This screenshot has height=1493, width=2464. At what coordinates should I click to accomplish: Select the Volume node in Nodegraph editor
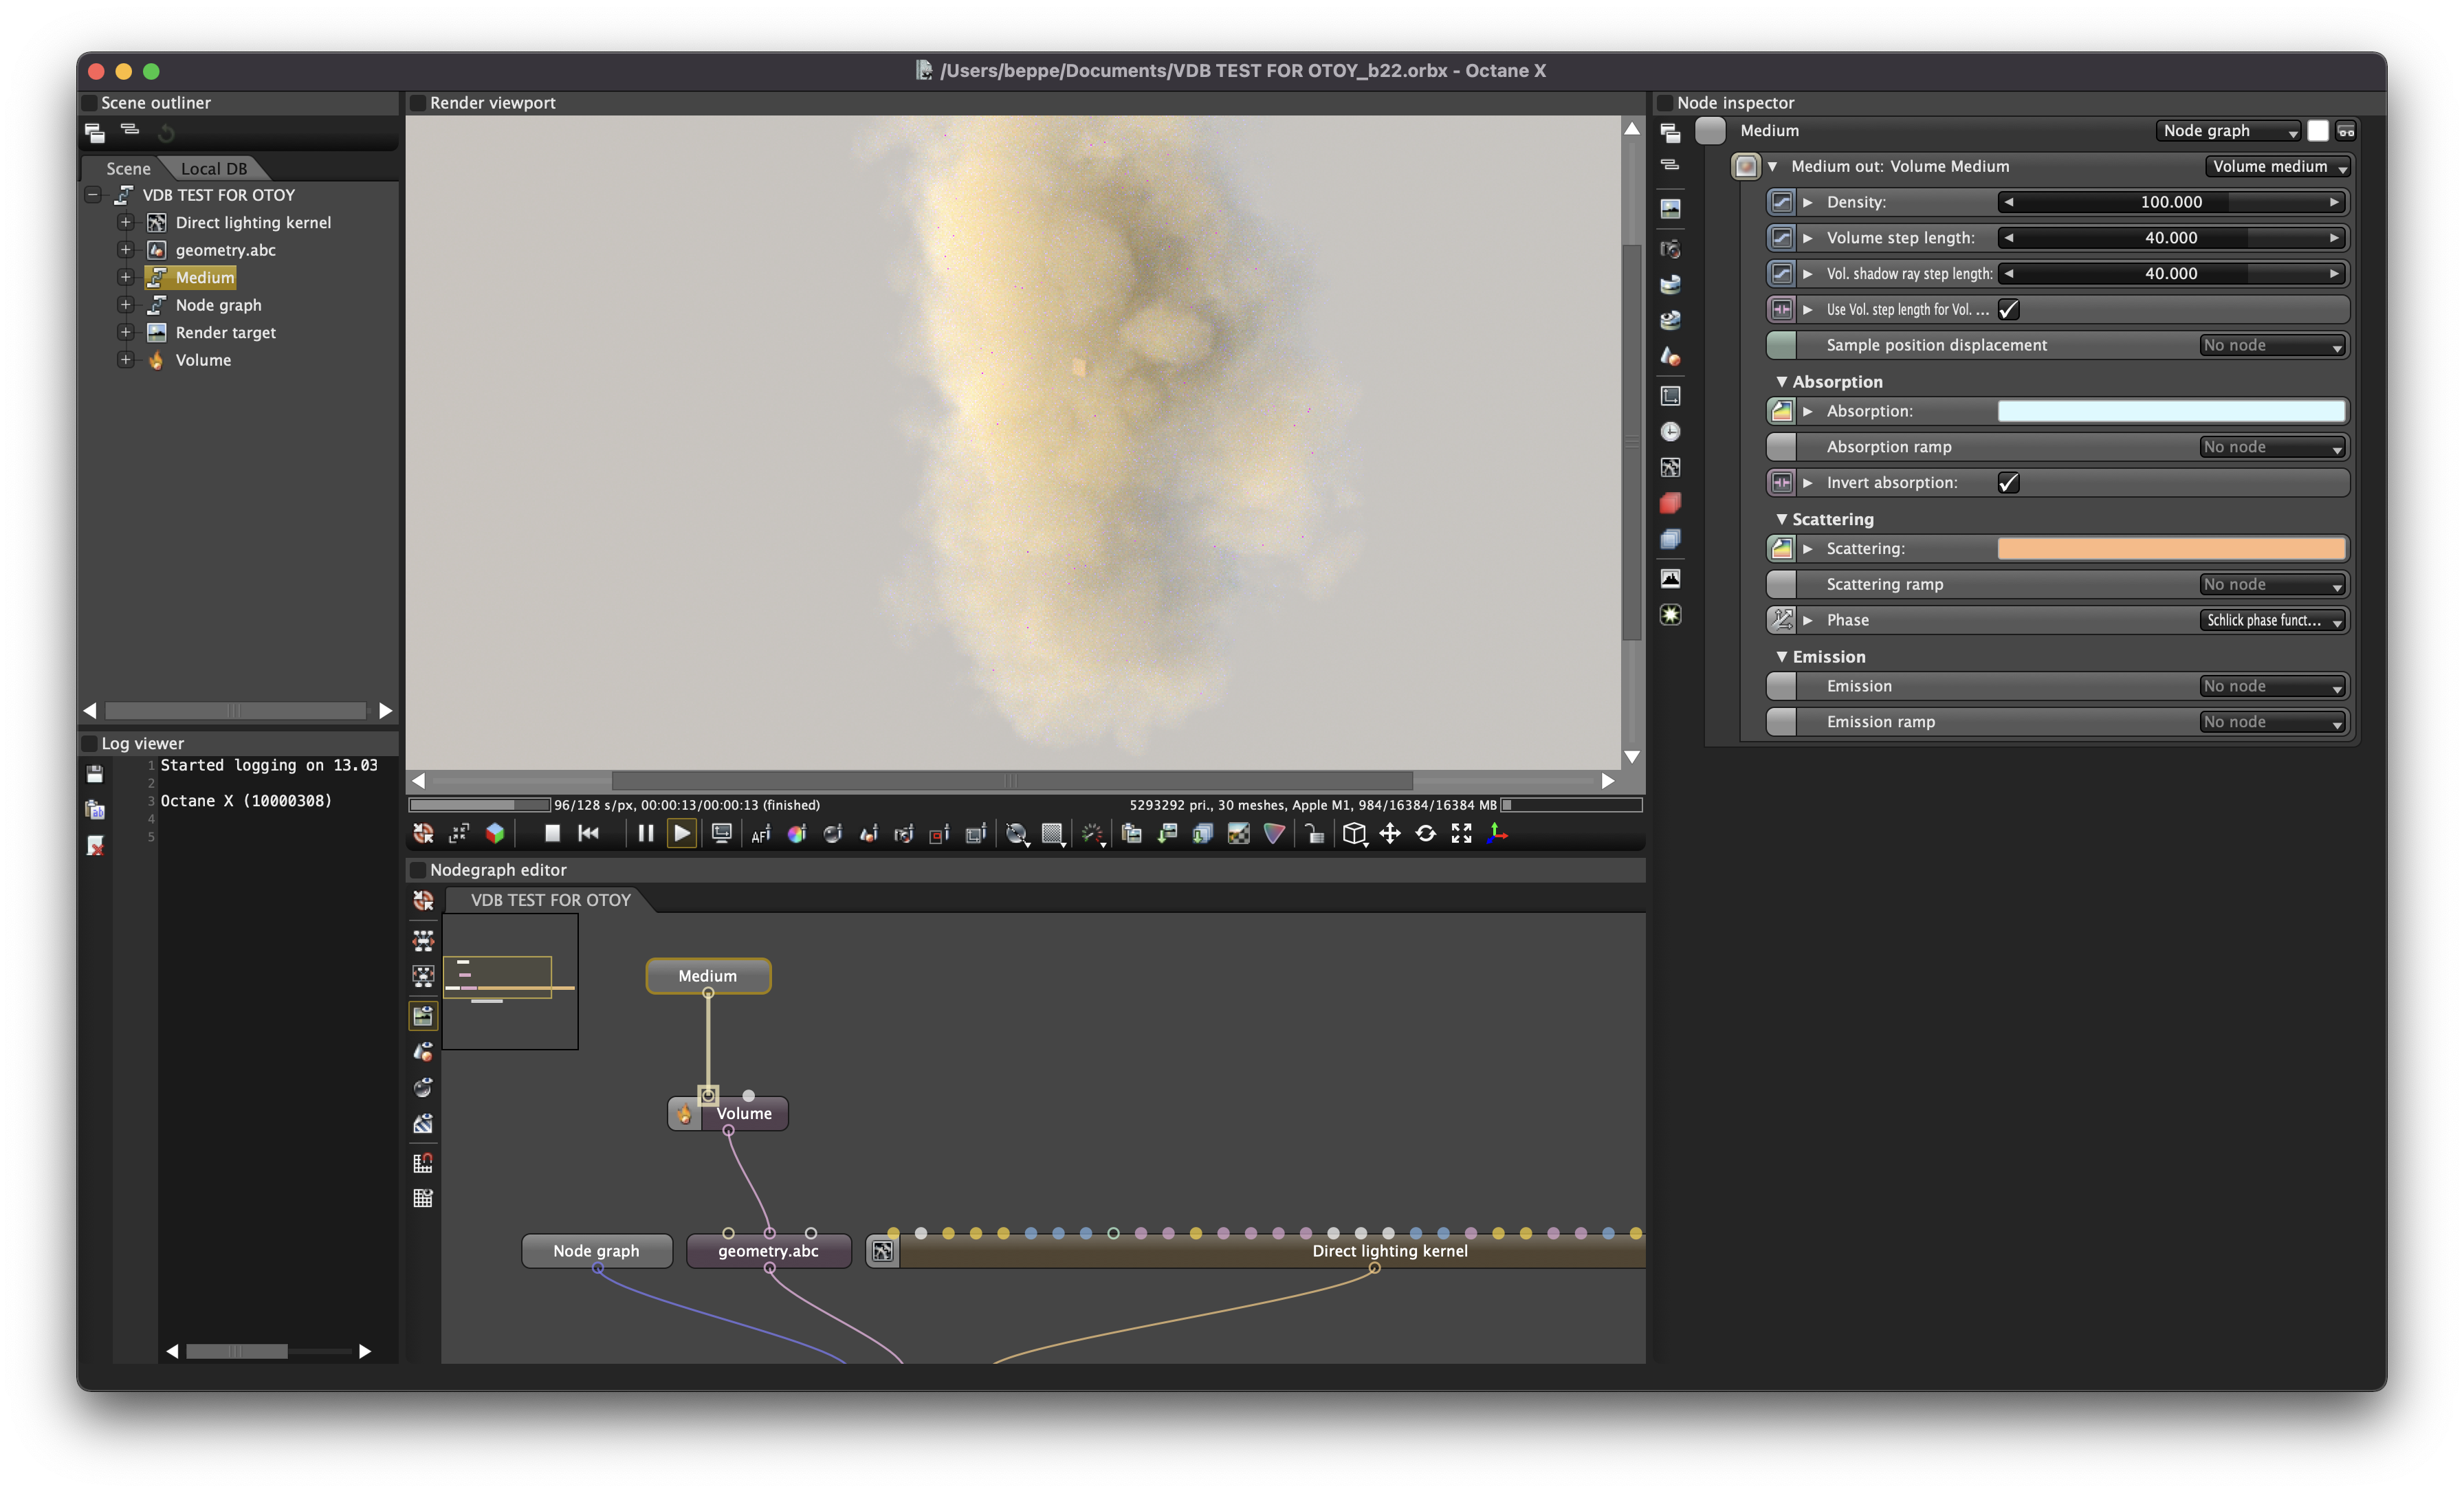pyautogui.click(x=728, y=1113)
